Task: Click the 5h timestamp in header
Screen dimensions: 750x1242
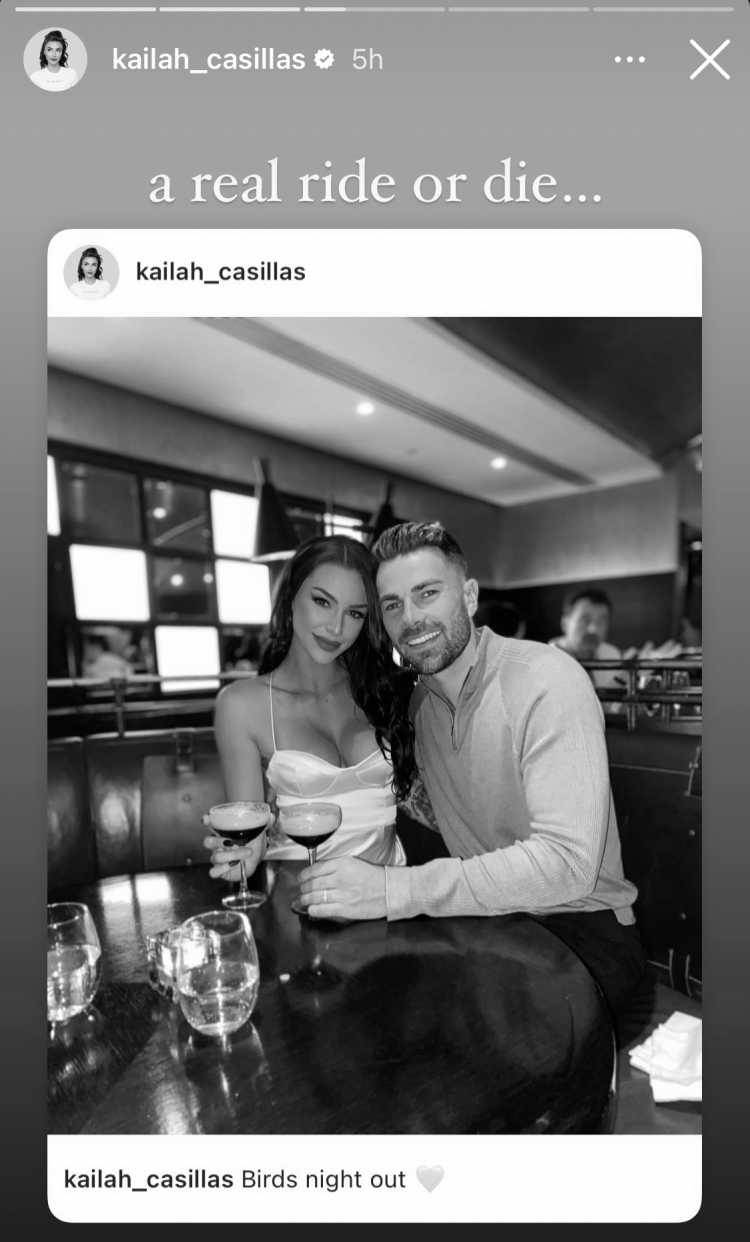Action: [367, 60]
